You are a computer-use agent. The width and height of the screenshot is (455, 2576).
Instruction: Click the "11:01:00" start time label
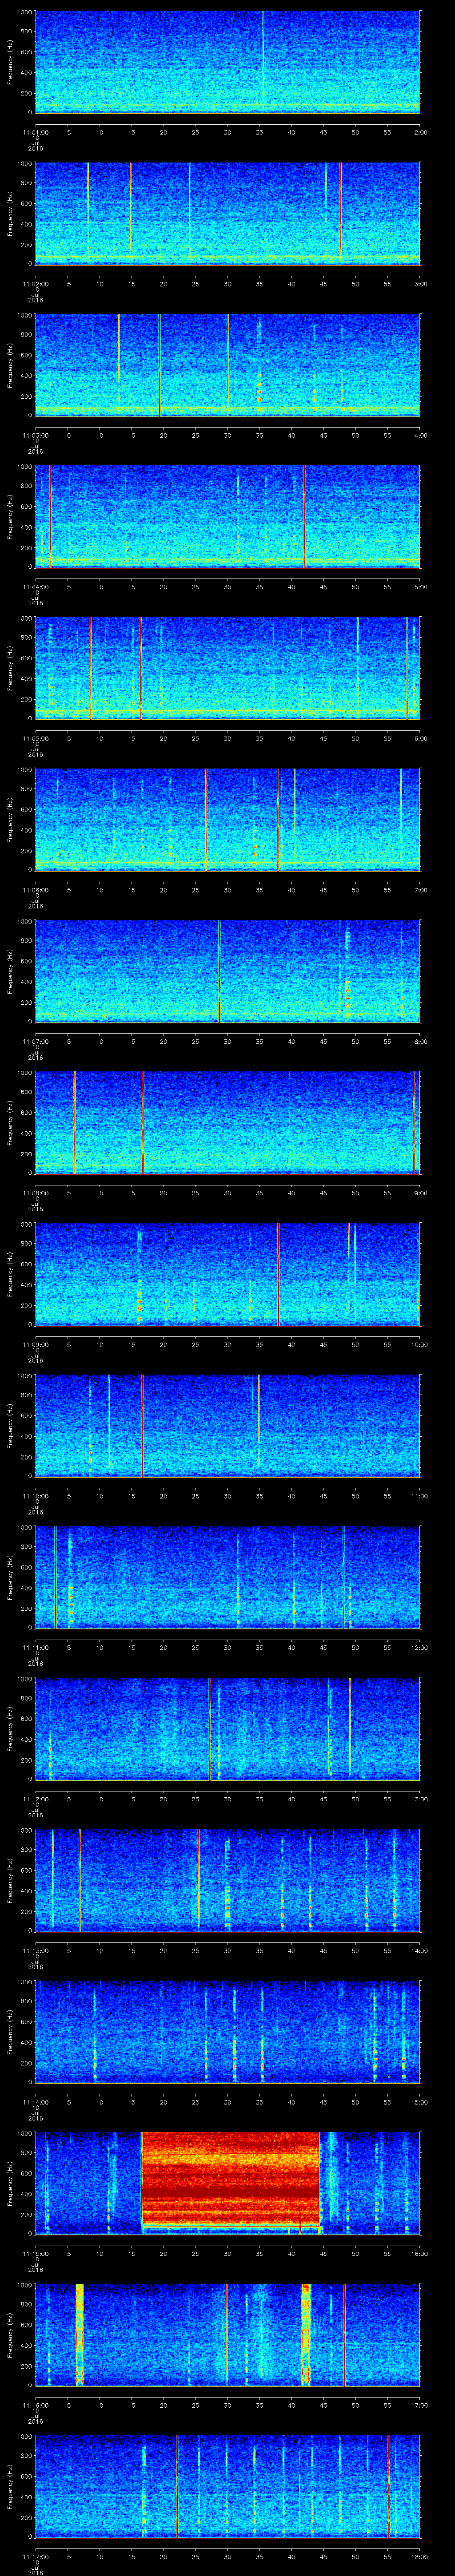click(35, 132)
